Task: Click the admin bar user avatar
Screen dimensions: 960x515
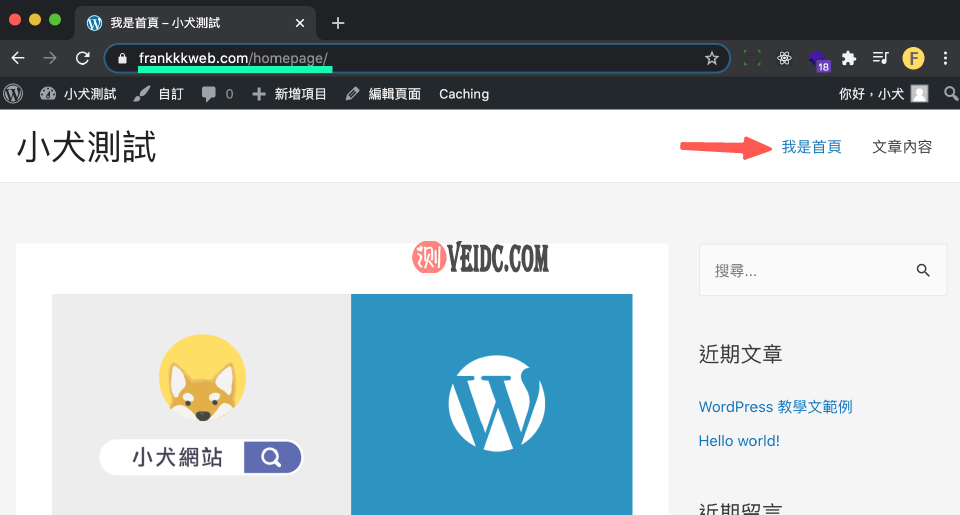Action: tap(920, 94)
